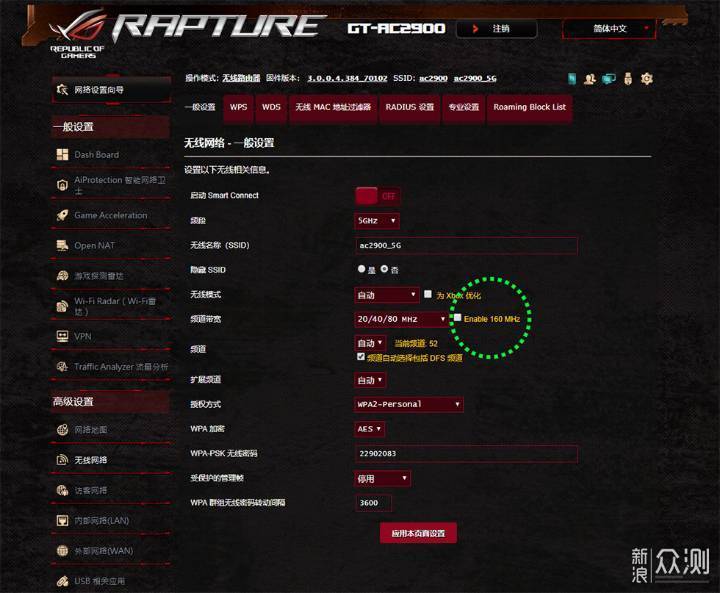Viewport: 720px width, 593px height.
Task: Click the ac2900_5G SSID link in header
Action: coord(475,79)
